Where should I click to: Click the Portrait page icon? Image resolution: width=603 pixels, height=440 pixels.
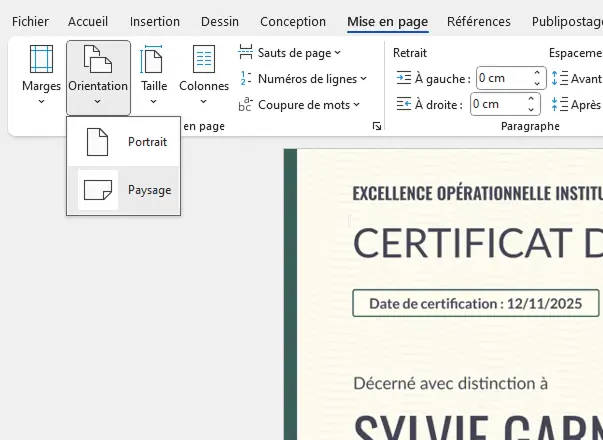(x=97, y=142)
